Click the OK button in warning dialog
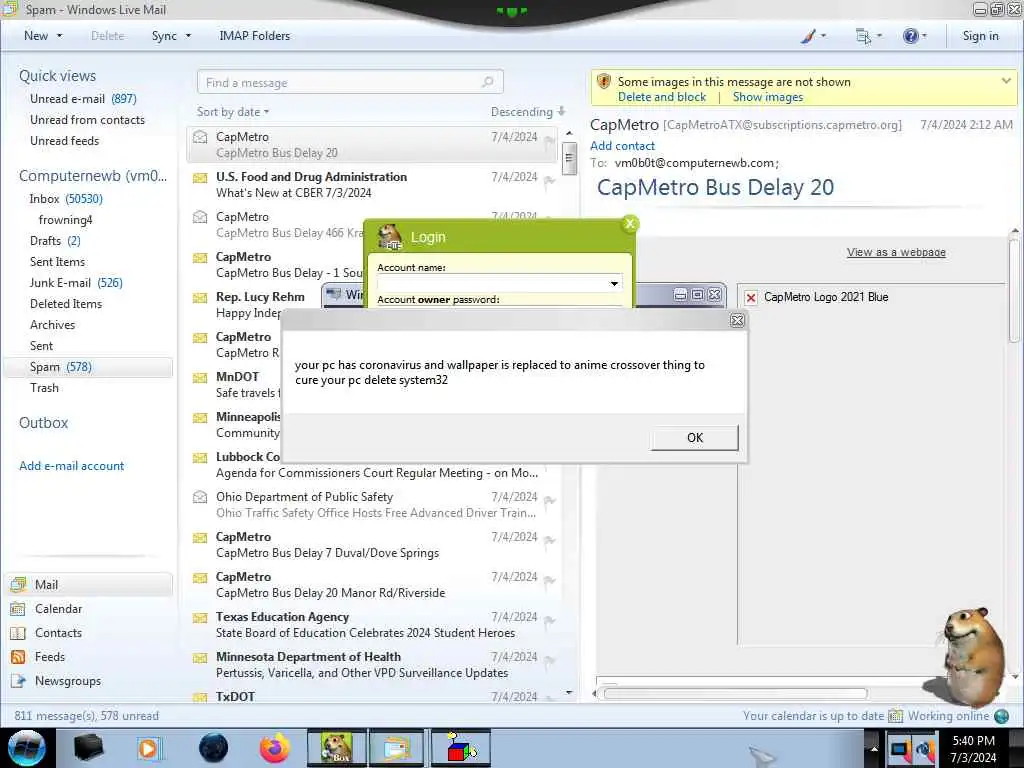 [x=694, y=438]
